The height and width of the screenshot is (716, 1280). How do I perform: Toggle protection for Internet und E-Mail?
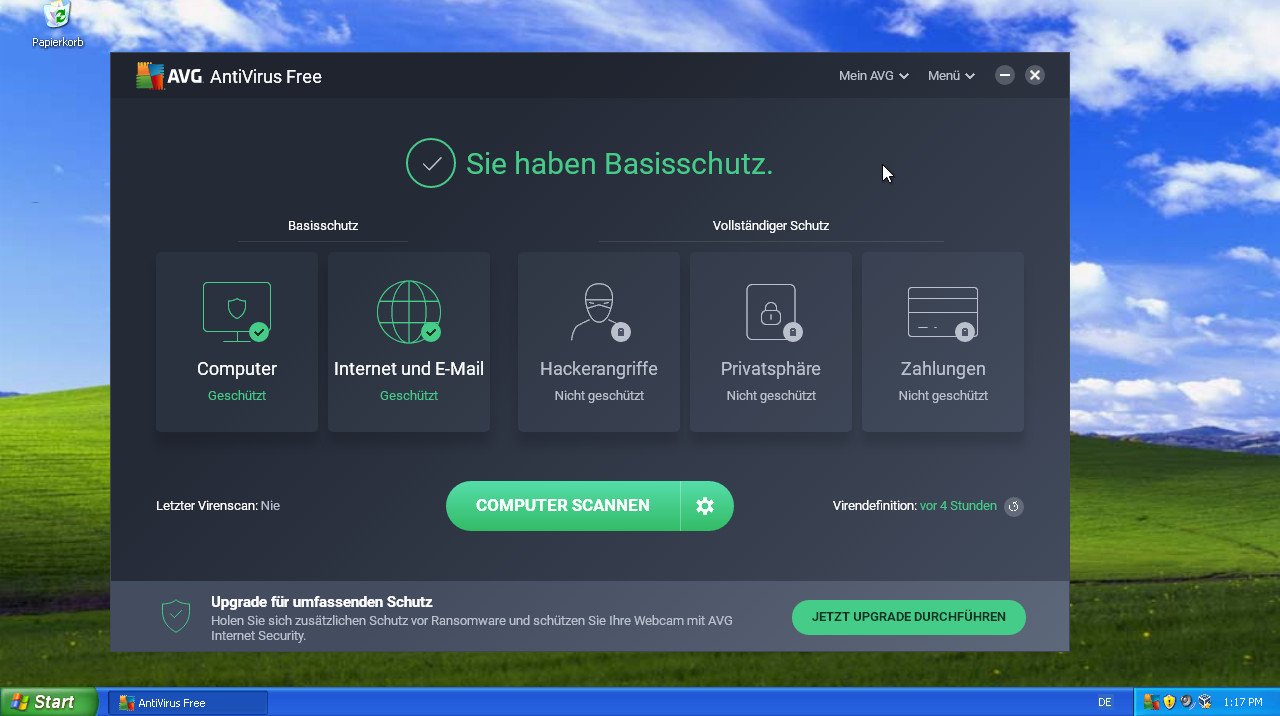(408, 395)
